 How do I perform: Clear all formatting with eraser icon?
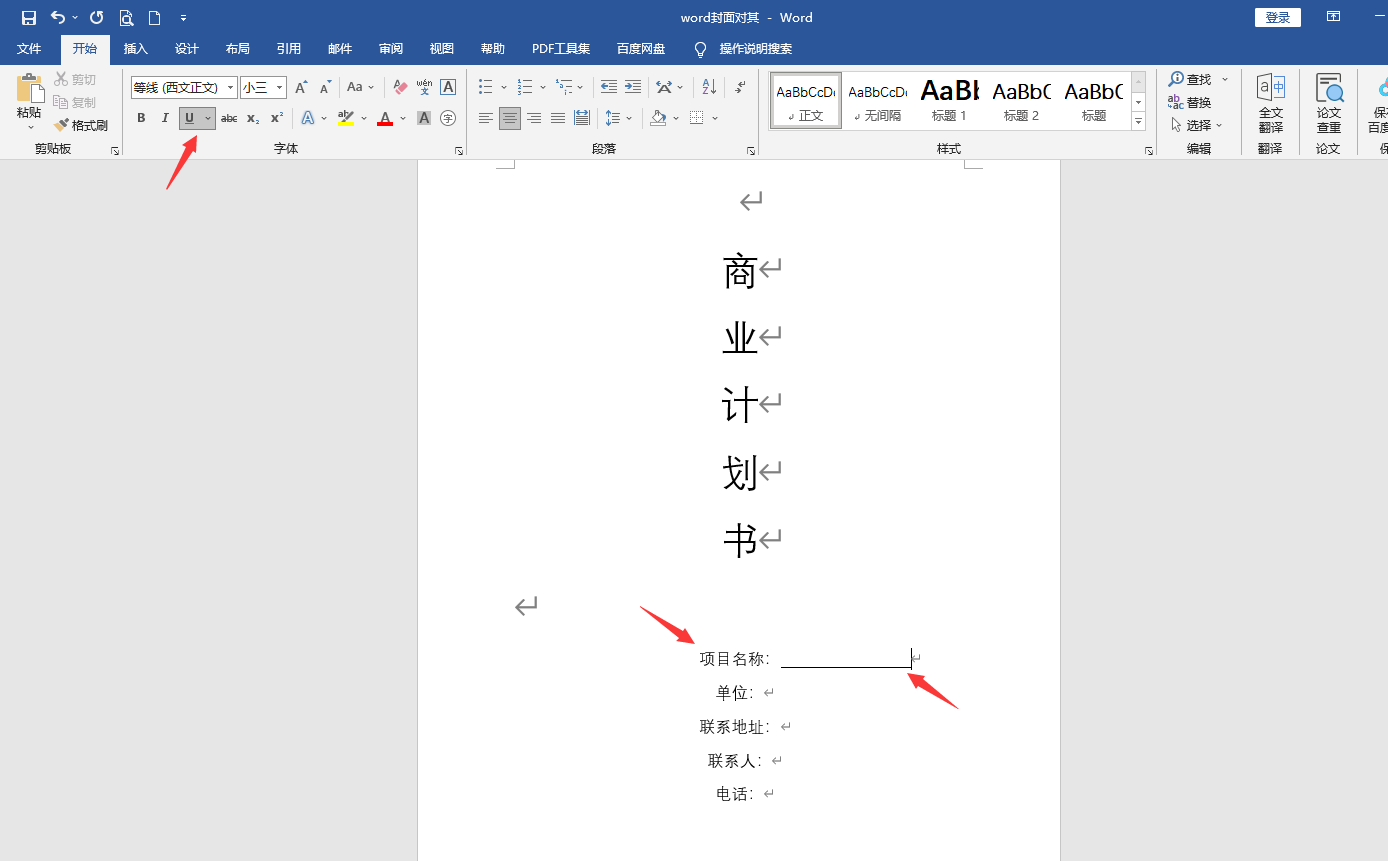[400, 88]
